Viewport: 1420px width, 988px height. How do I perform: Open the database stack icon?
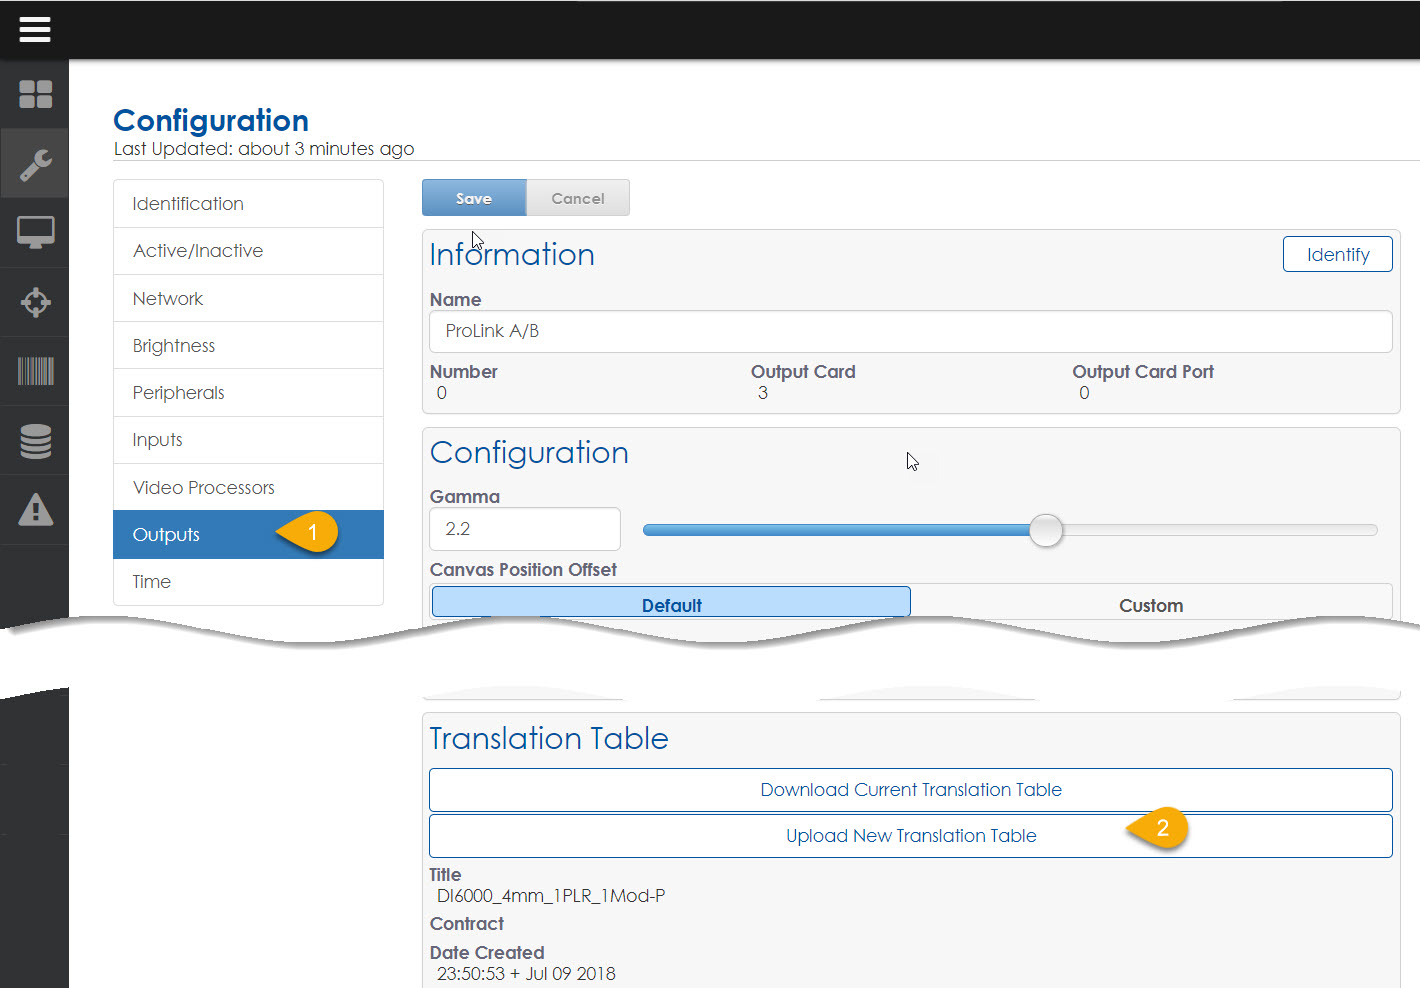(x=35, y=441)
